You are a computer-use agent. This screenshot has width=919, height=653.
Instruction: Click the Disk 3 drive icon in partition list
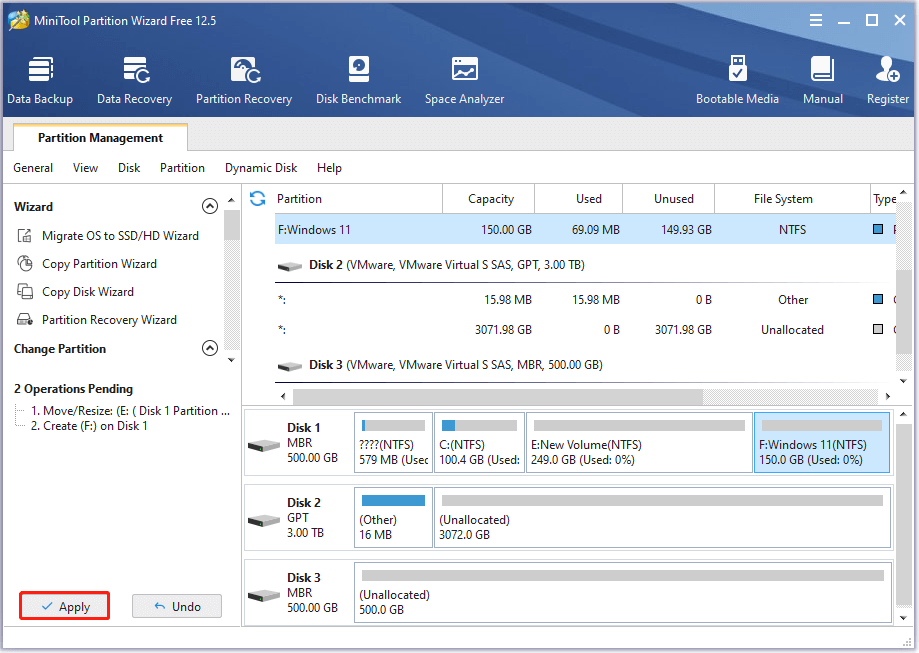[x=290, y=366]
